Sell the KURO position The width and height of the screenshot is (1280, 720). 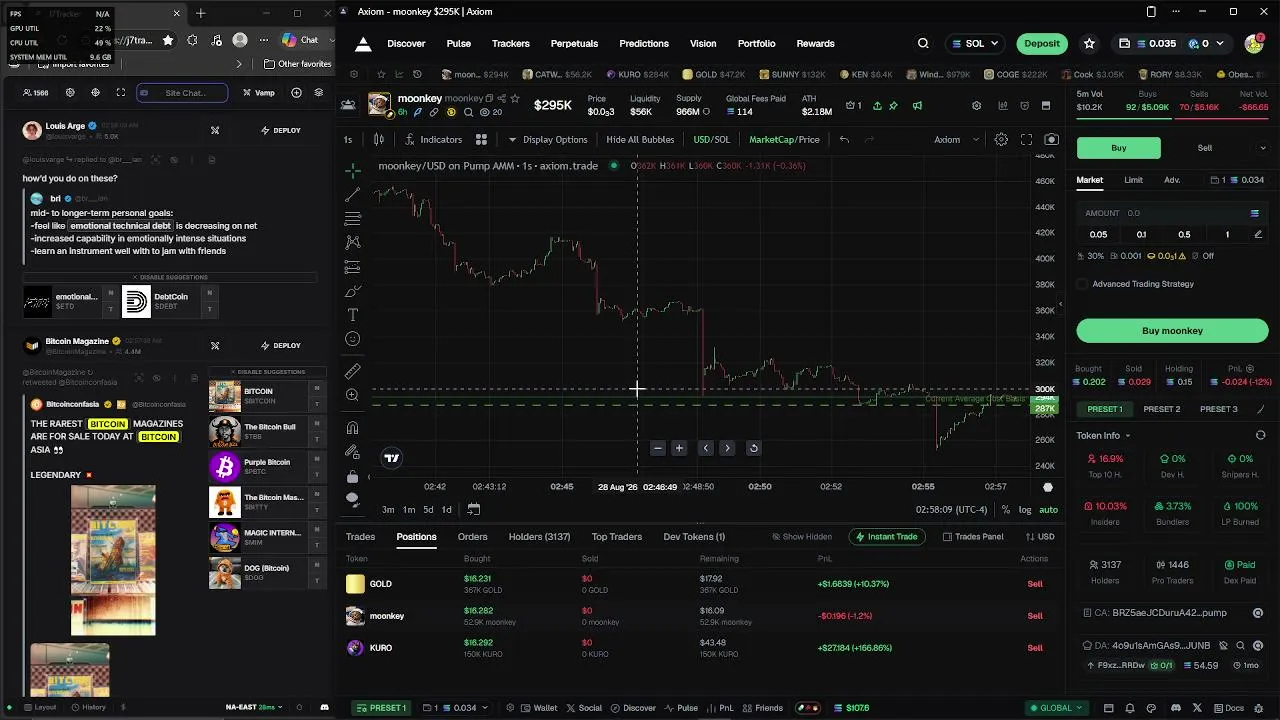pyautogui.click(x=1035, y=648)
